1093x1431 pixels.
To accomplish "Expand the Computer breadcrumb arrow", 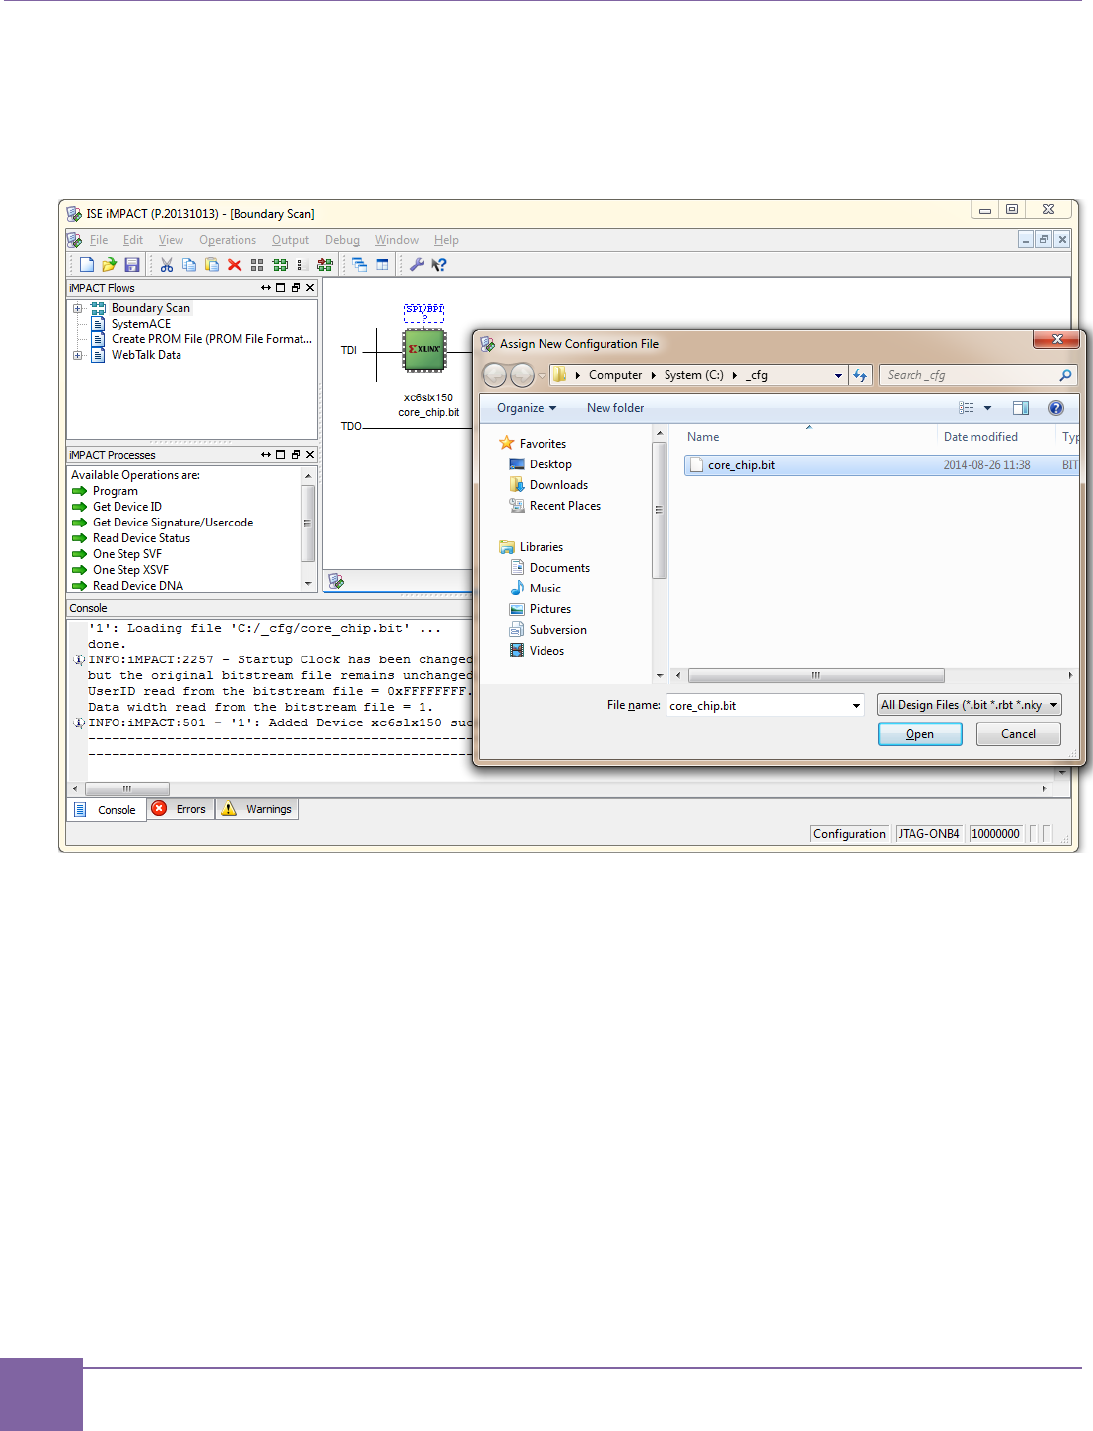I will [654, 376].
